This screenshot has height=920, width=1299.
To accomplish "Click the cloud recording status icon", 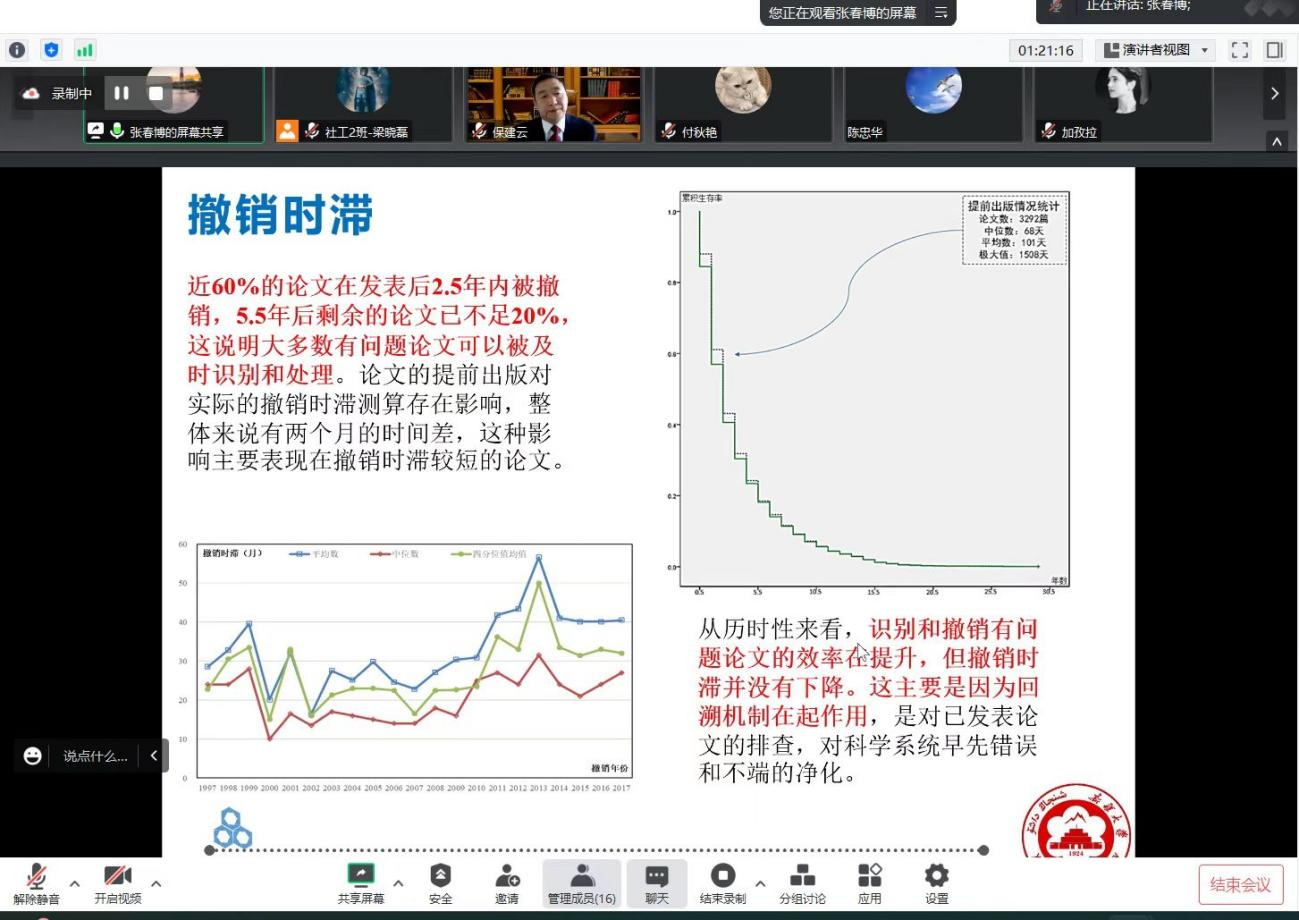I will pyautogui.click(x=30, y=93).
